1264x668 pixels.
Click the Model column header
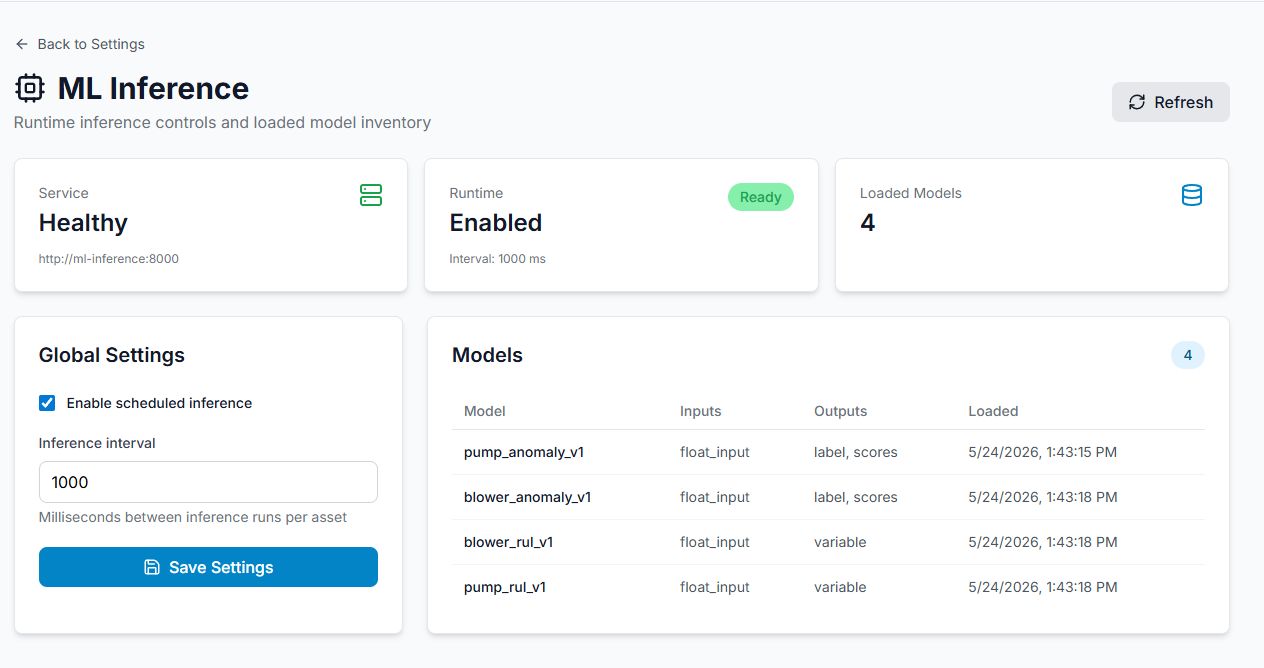point(485,411)
